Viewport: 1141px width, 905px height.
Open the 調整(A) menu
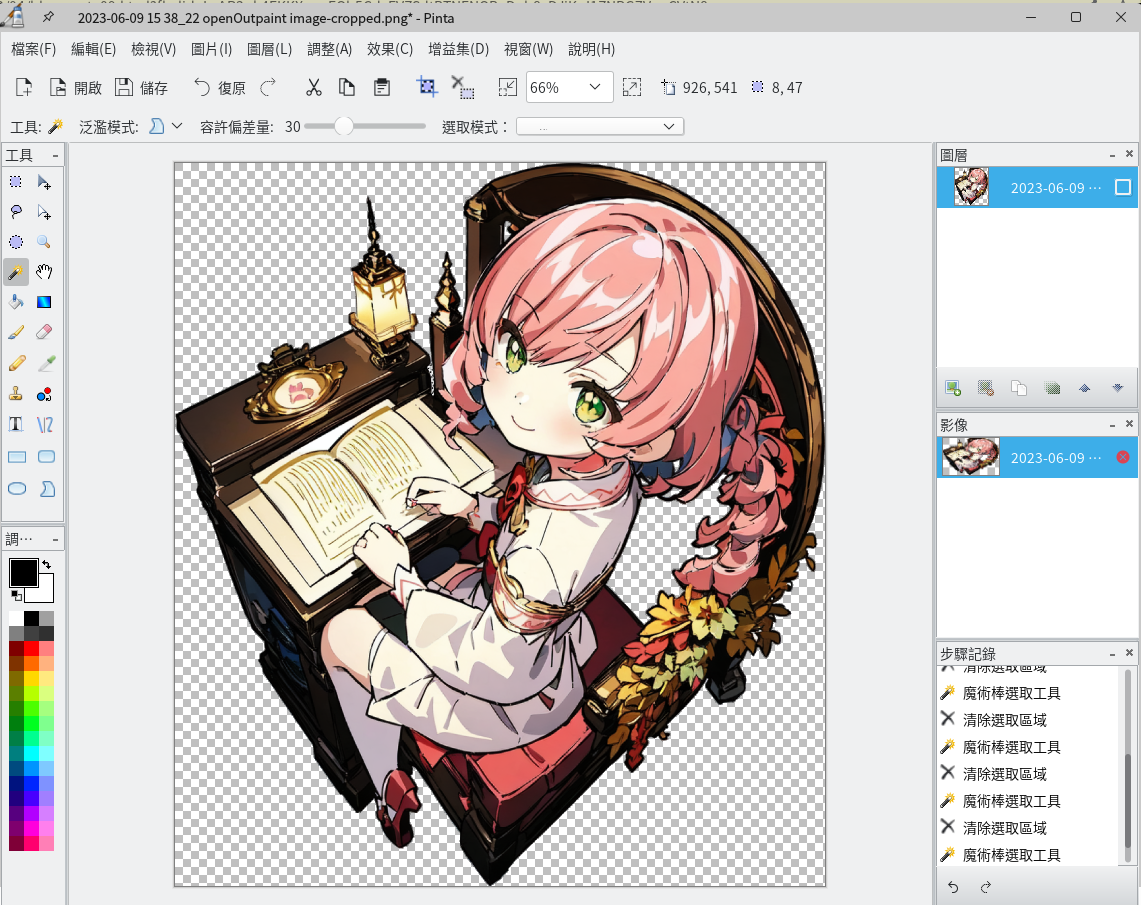[330, 49]
